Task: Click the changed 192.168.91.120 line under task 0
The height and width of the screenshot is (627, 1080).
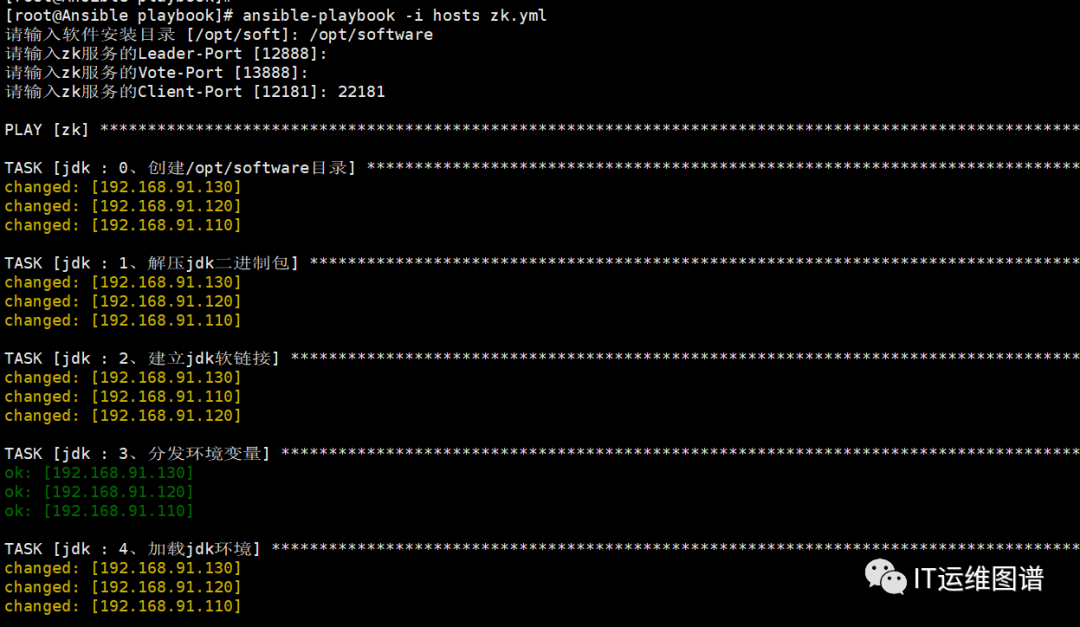Action: 123,206
